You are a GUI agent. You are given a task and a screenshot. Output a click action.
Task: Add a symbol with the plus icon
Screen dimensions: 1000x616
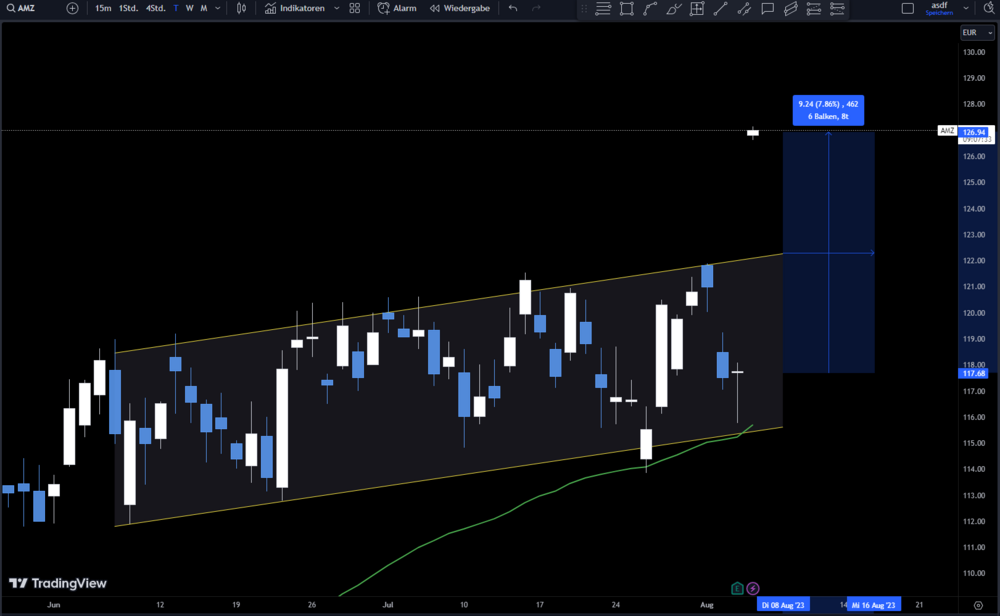point(72,8)
